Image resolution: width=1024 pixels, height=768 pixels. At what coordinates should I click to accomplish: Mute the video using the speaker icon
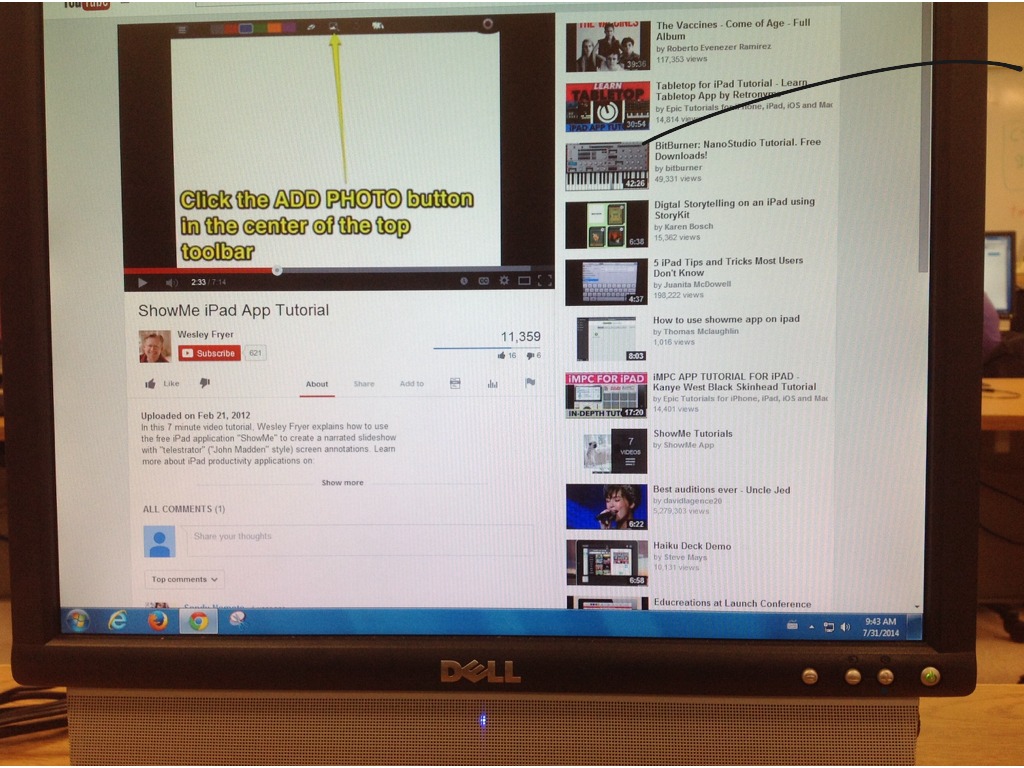(170, 283)
